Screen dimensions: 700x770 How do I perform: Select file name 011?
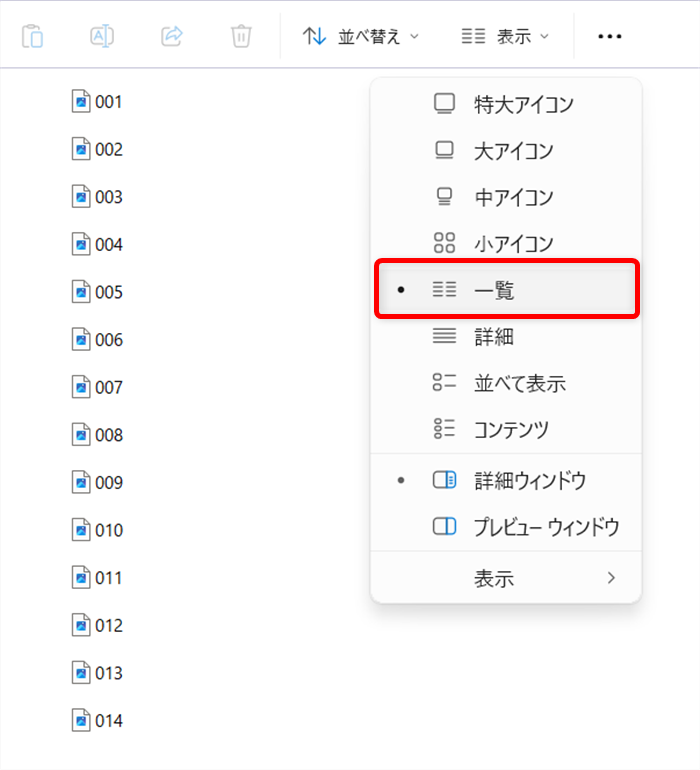(x=109, y=578)
